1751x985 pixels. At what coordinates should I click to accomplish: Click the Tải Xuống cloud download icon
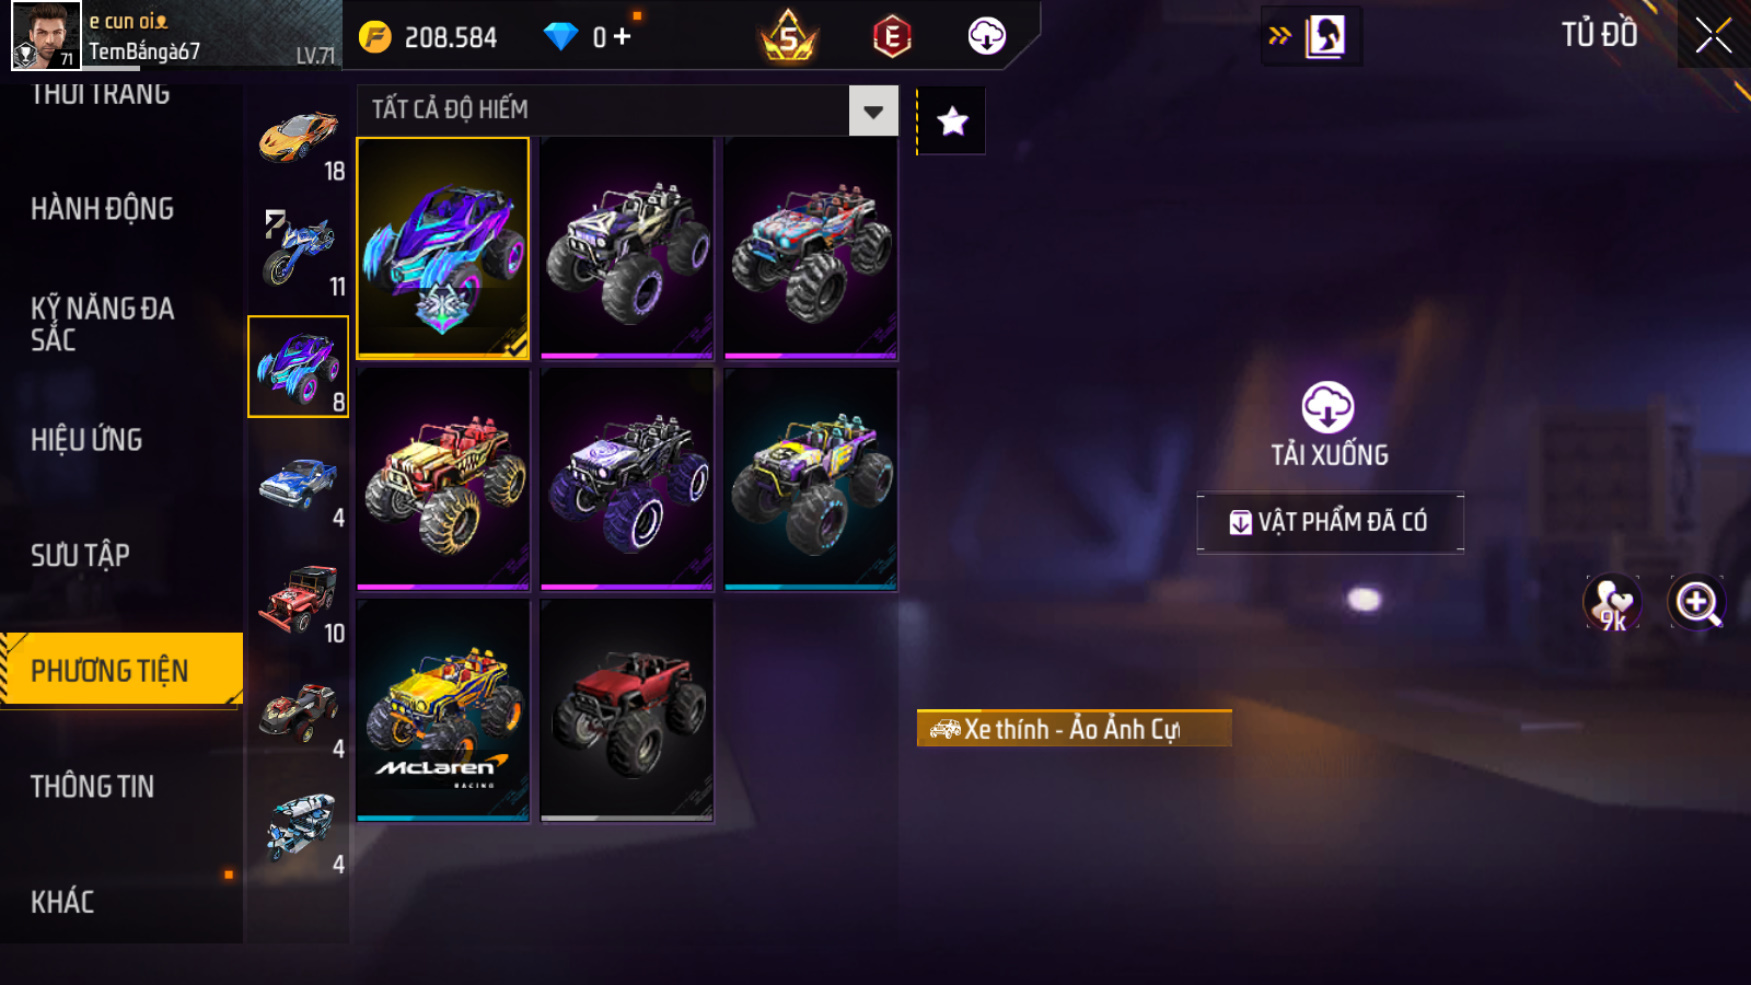click(x=1328, y=406)
